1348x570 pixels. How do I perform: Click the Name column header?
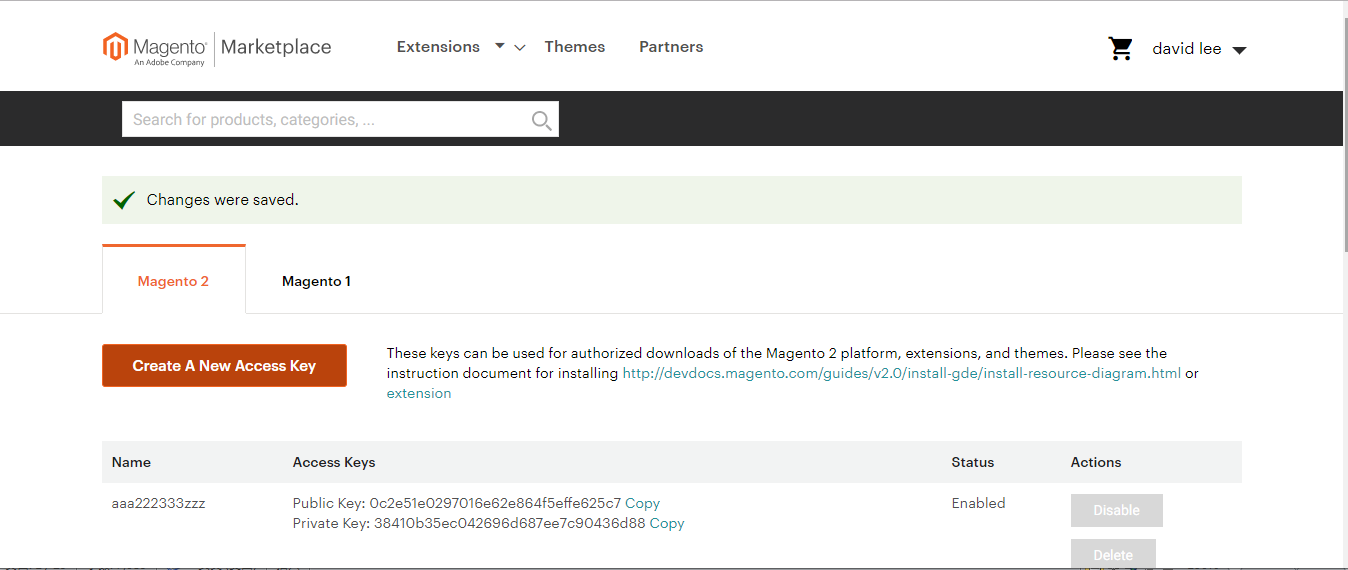(x=131, y=462)
